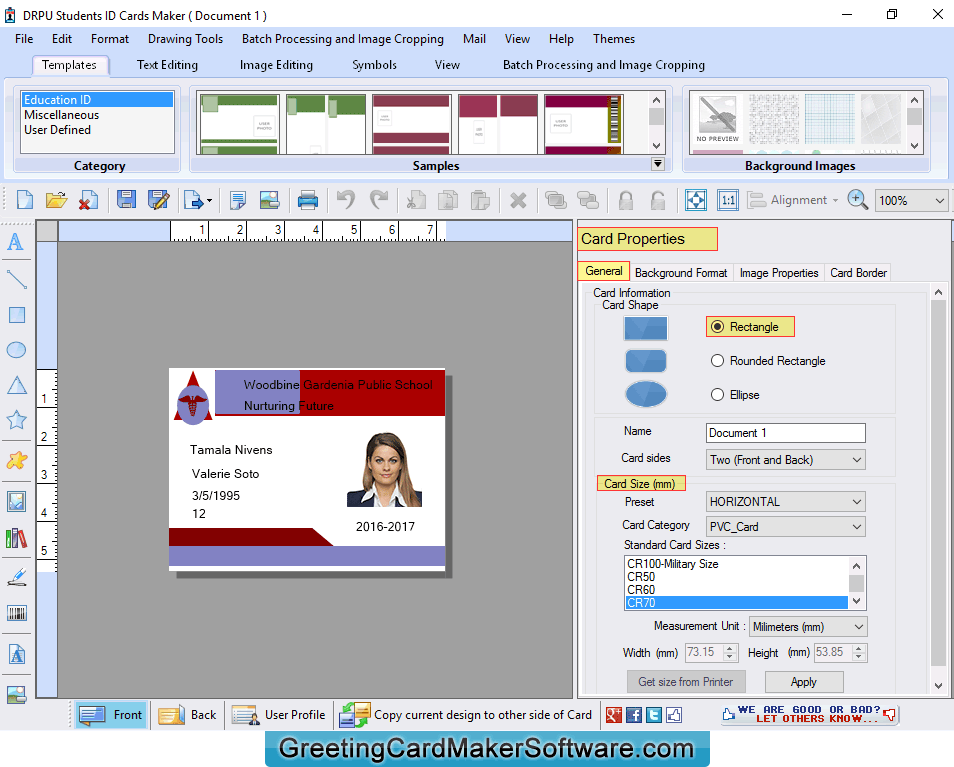Click the Apply button

[804, 682]
